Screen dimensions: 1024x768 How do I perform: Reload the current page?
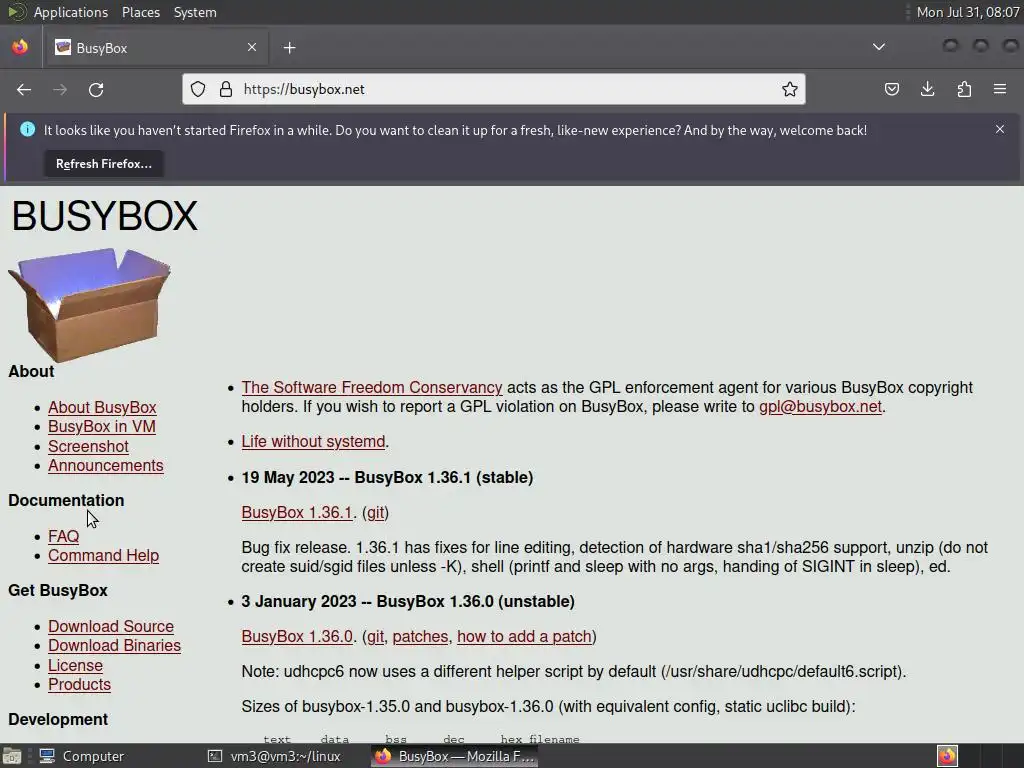pos(96,89)
